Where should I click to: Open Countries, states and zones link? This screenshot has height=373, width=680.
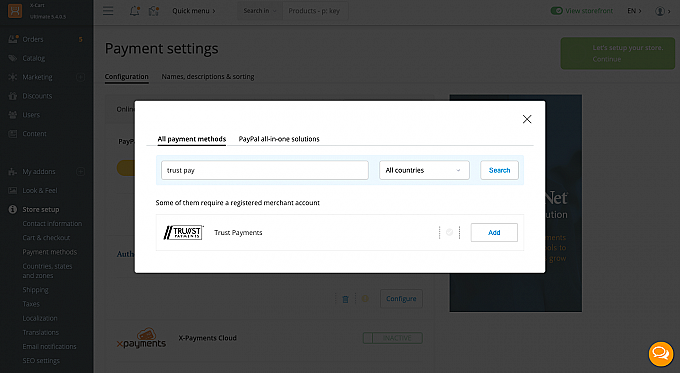47,271
